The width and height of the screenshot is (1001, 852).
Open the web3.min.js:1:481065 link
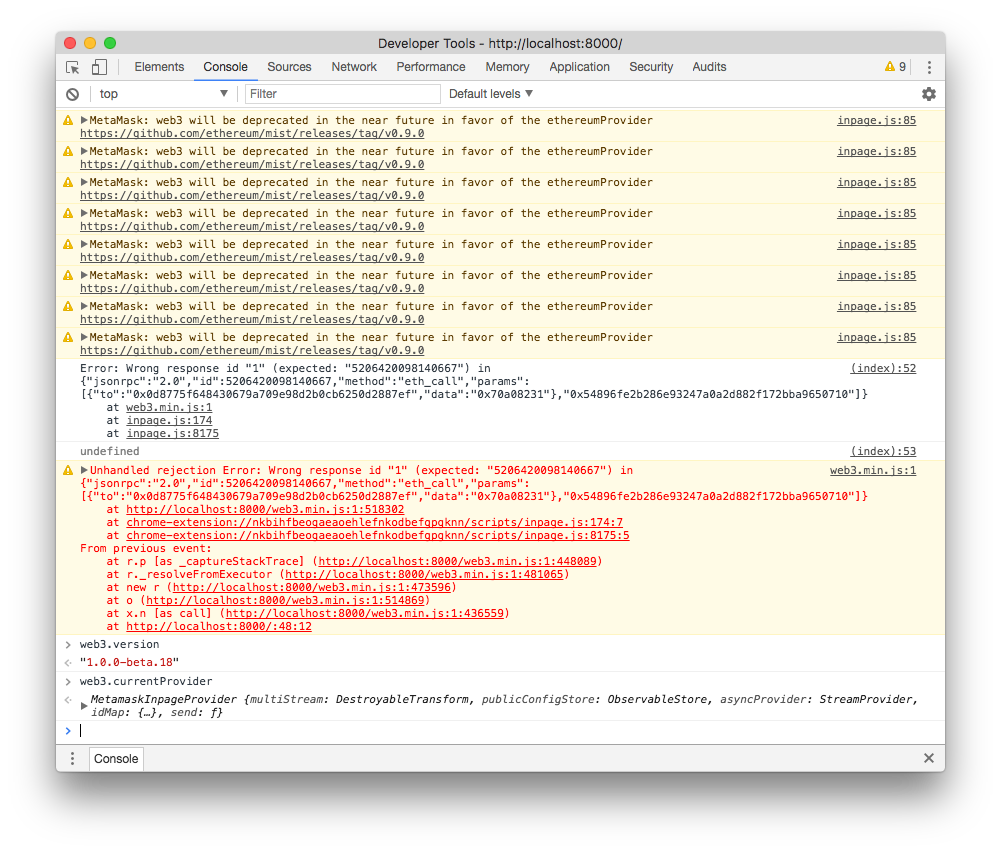pos(425,574)
